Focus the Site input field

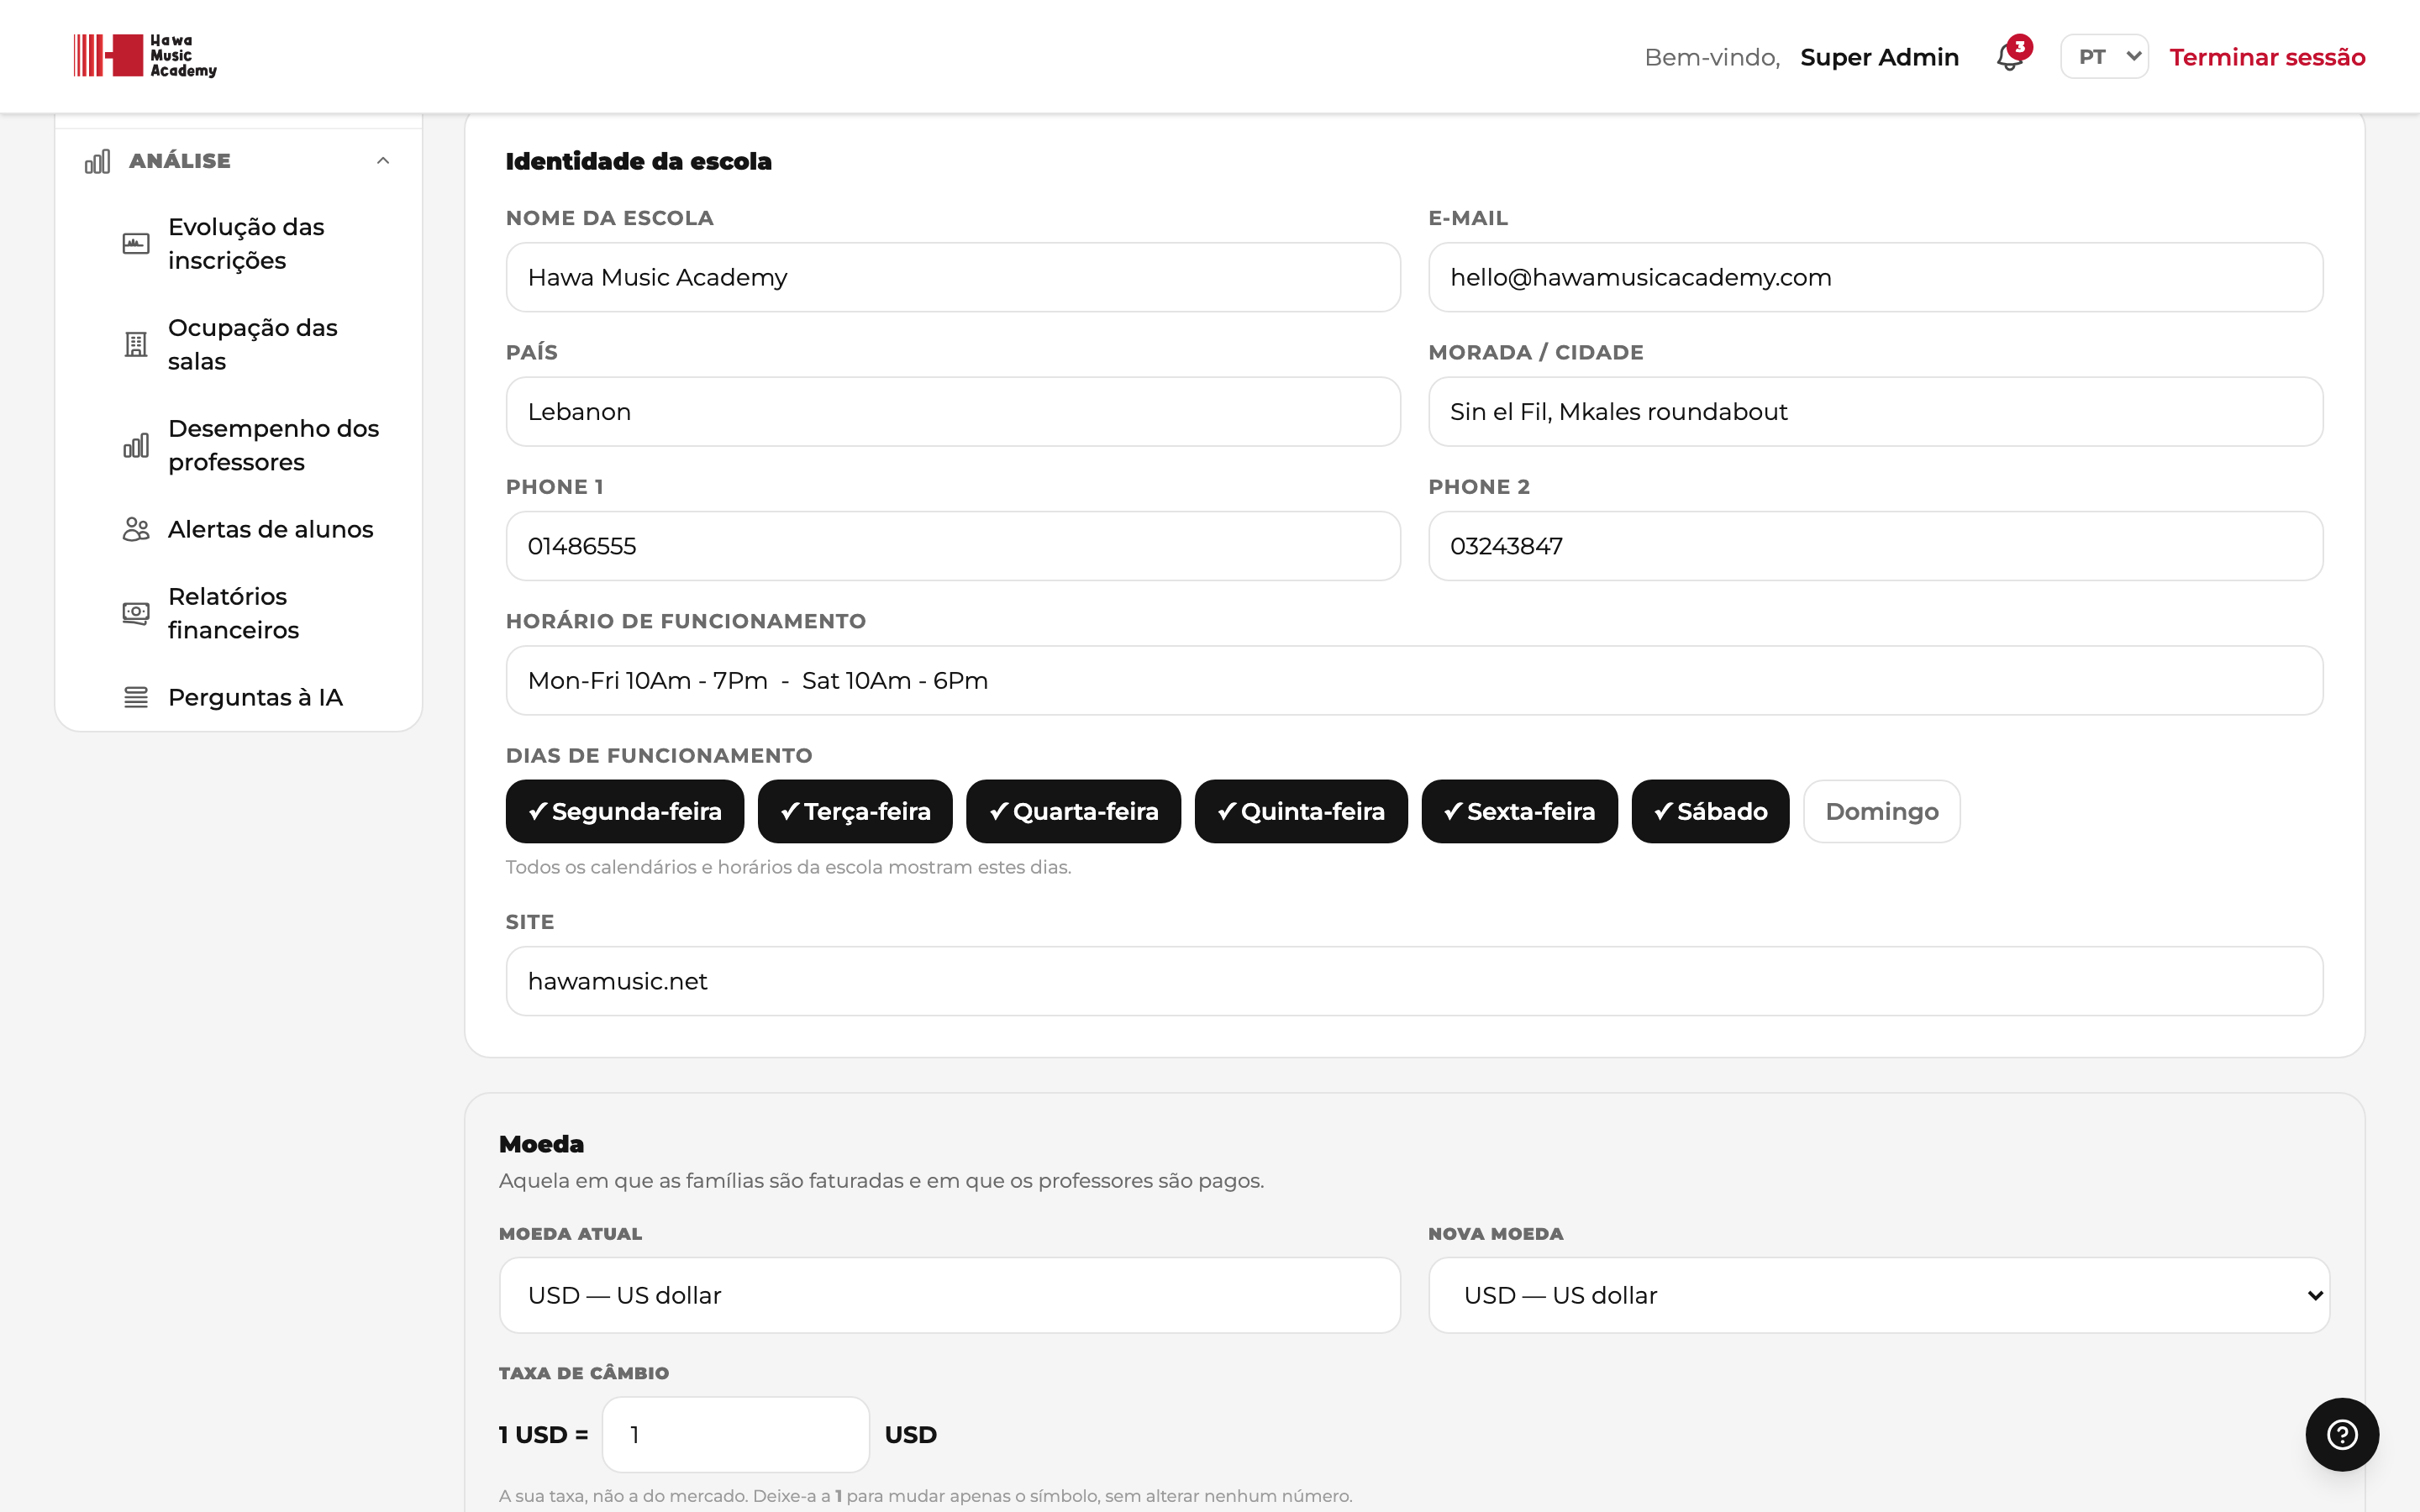1414,981
